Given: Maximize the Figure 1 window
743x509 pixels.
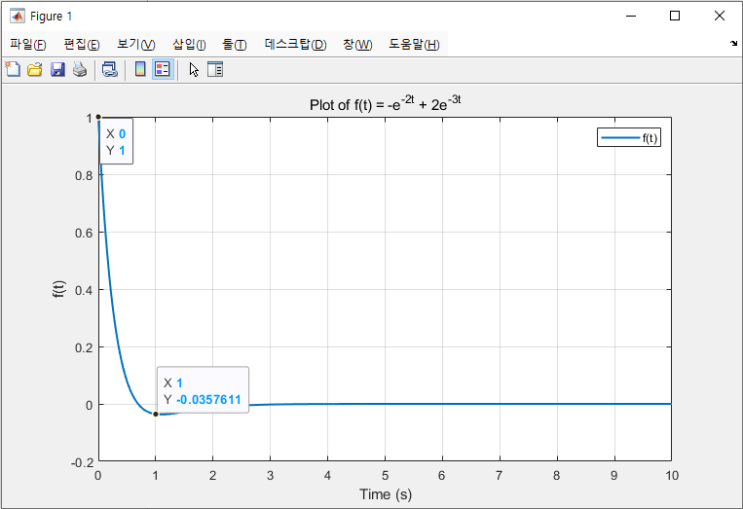Looking at the screenshot, I should pos(675,16).
